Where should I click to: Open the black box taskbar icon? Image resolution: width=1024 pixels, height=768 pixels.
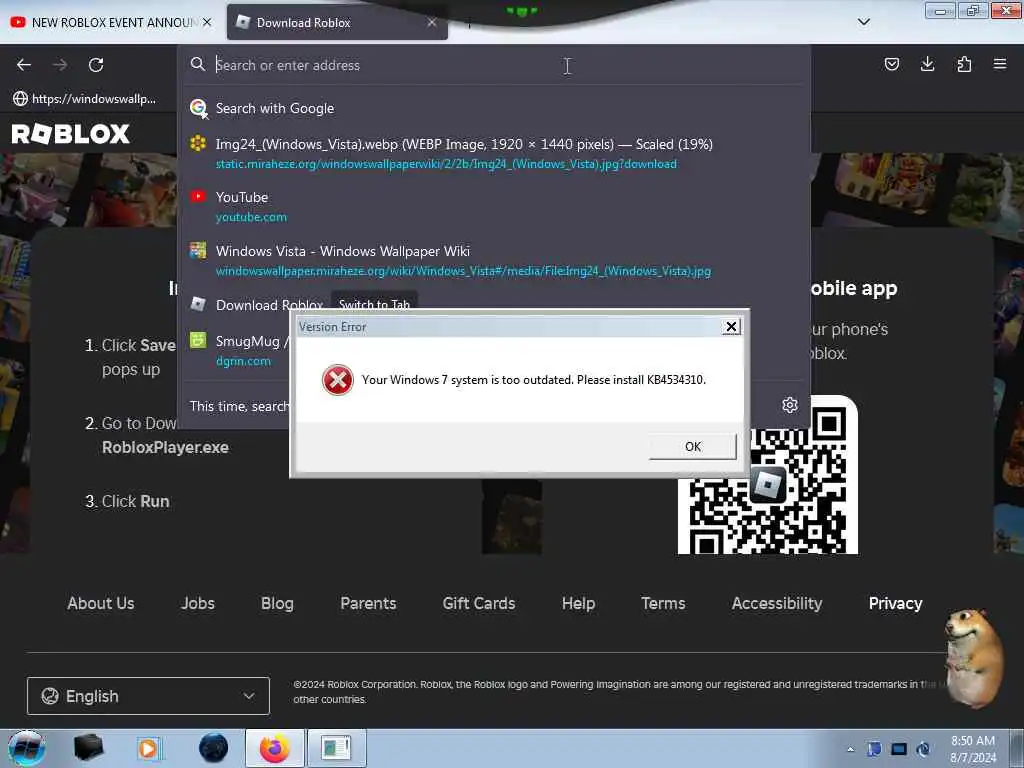pos(88,748)
